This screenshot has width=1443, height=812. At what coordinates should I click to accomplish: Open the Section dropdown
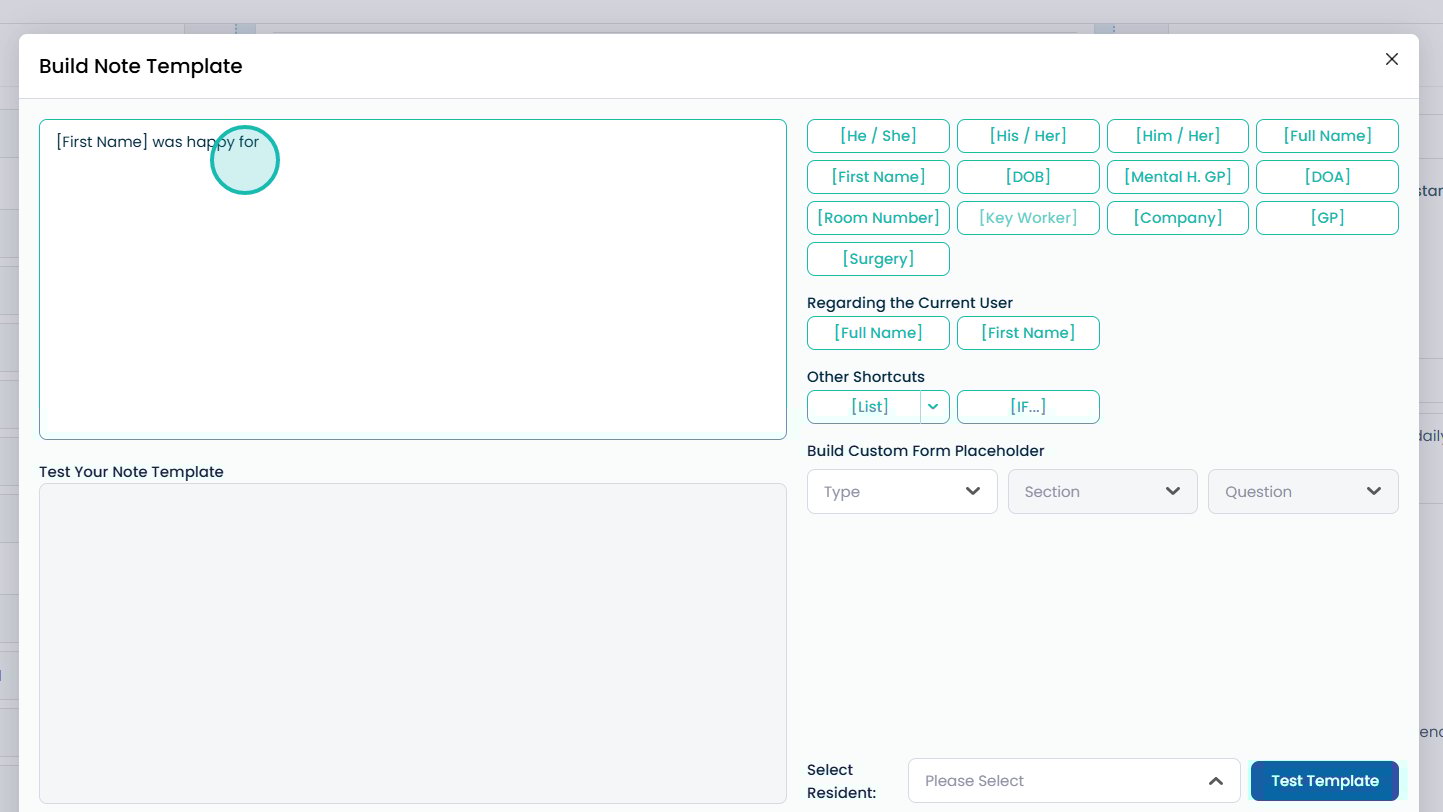click(x=1102, y=492)
